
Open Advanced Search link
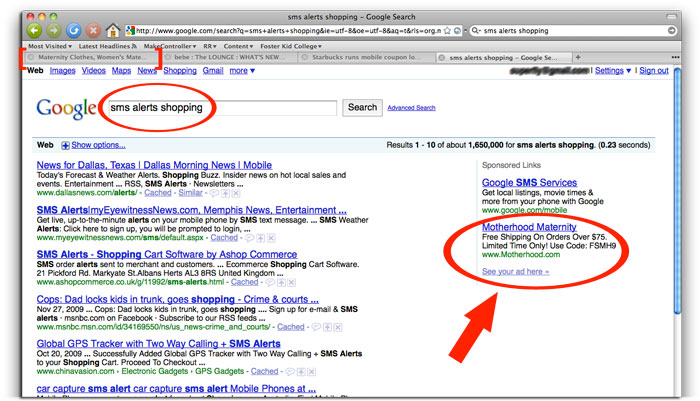(411, 108)
